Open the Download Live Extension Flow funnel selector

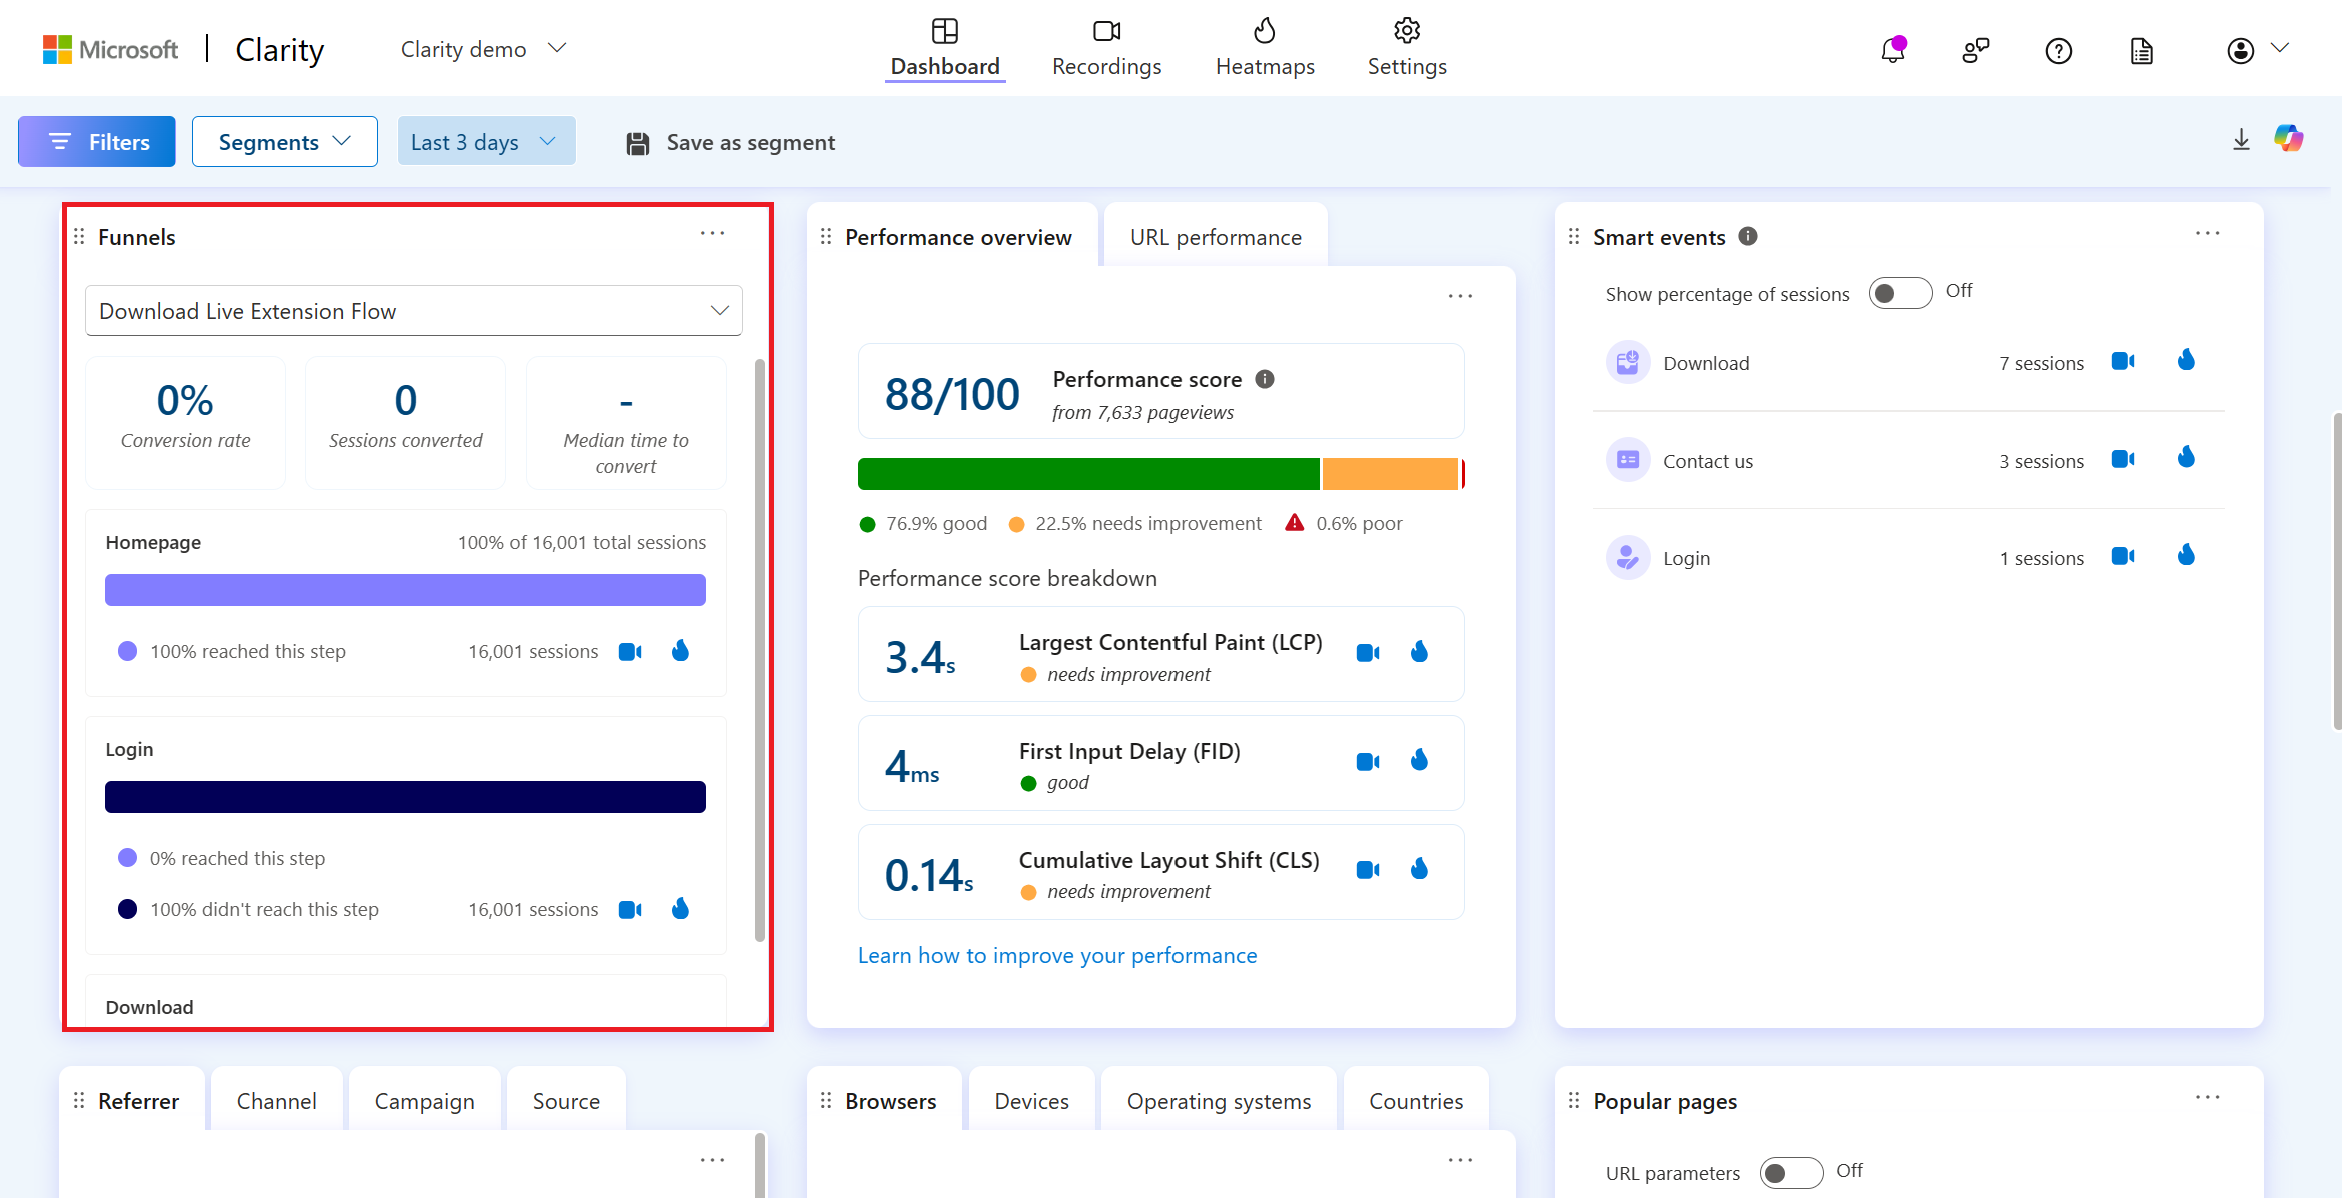[x=413, y=310]
